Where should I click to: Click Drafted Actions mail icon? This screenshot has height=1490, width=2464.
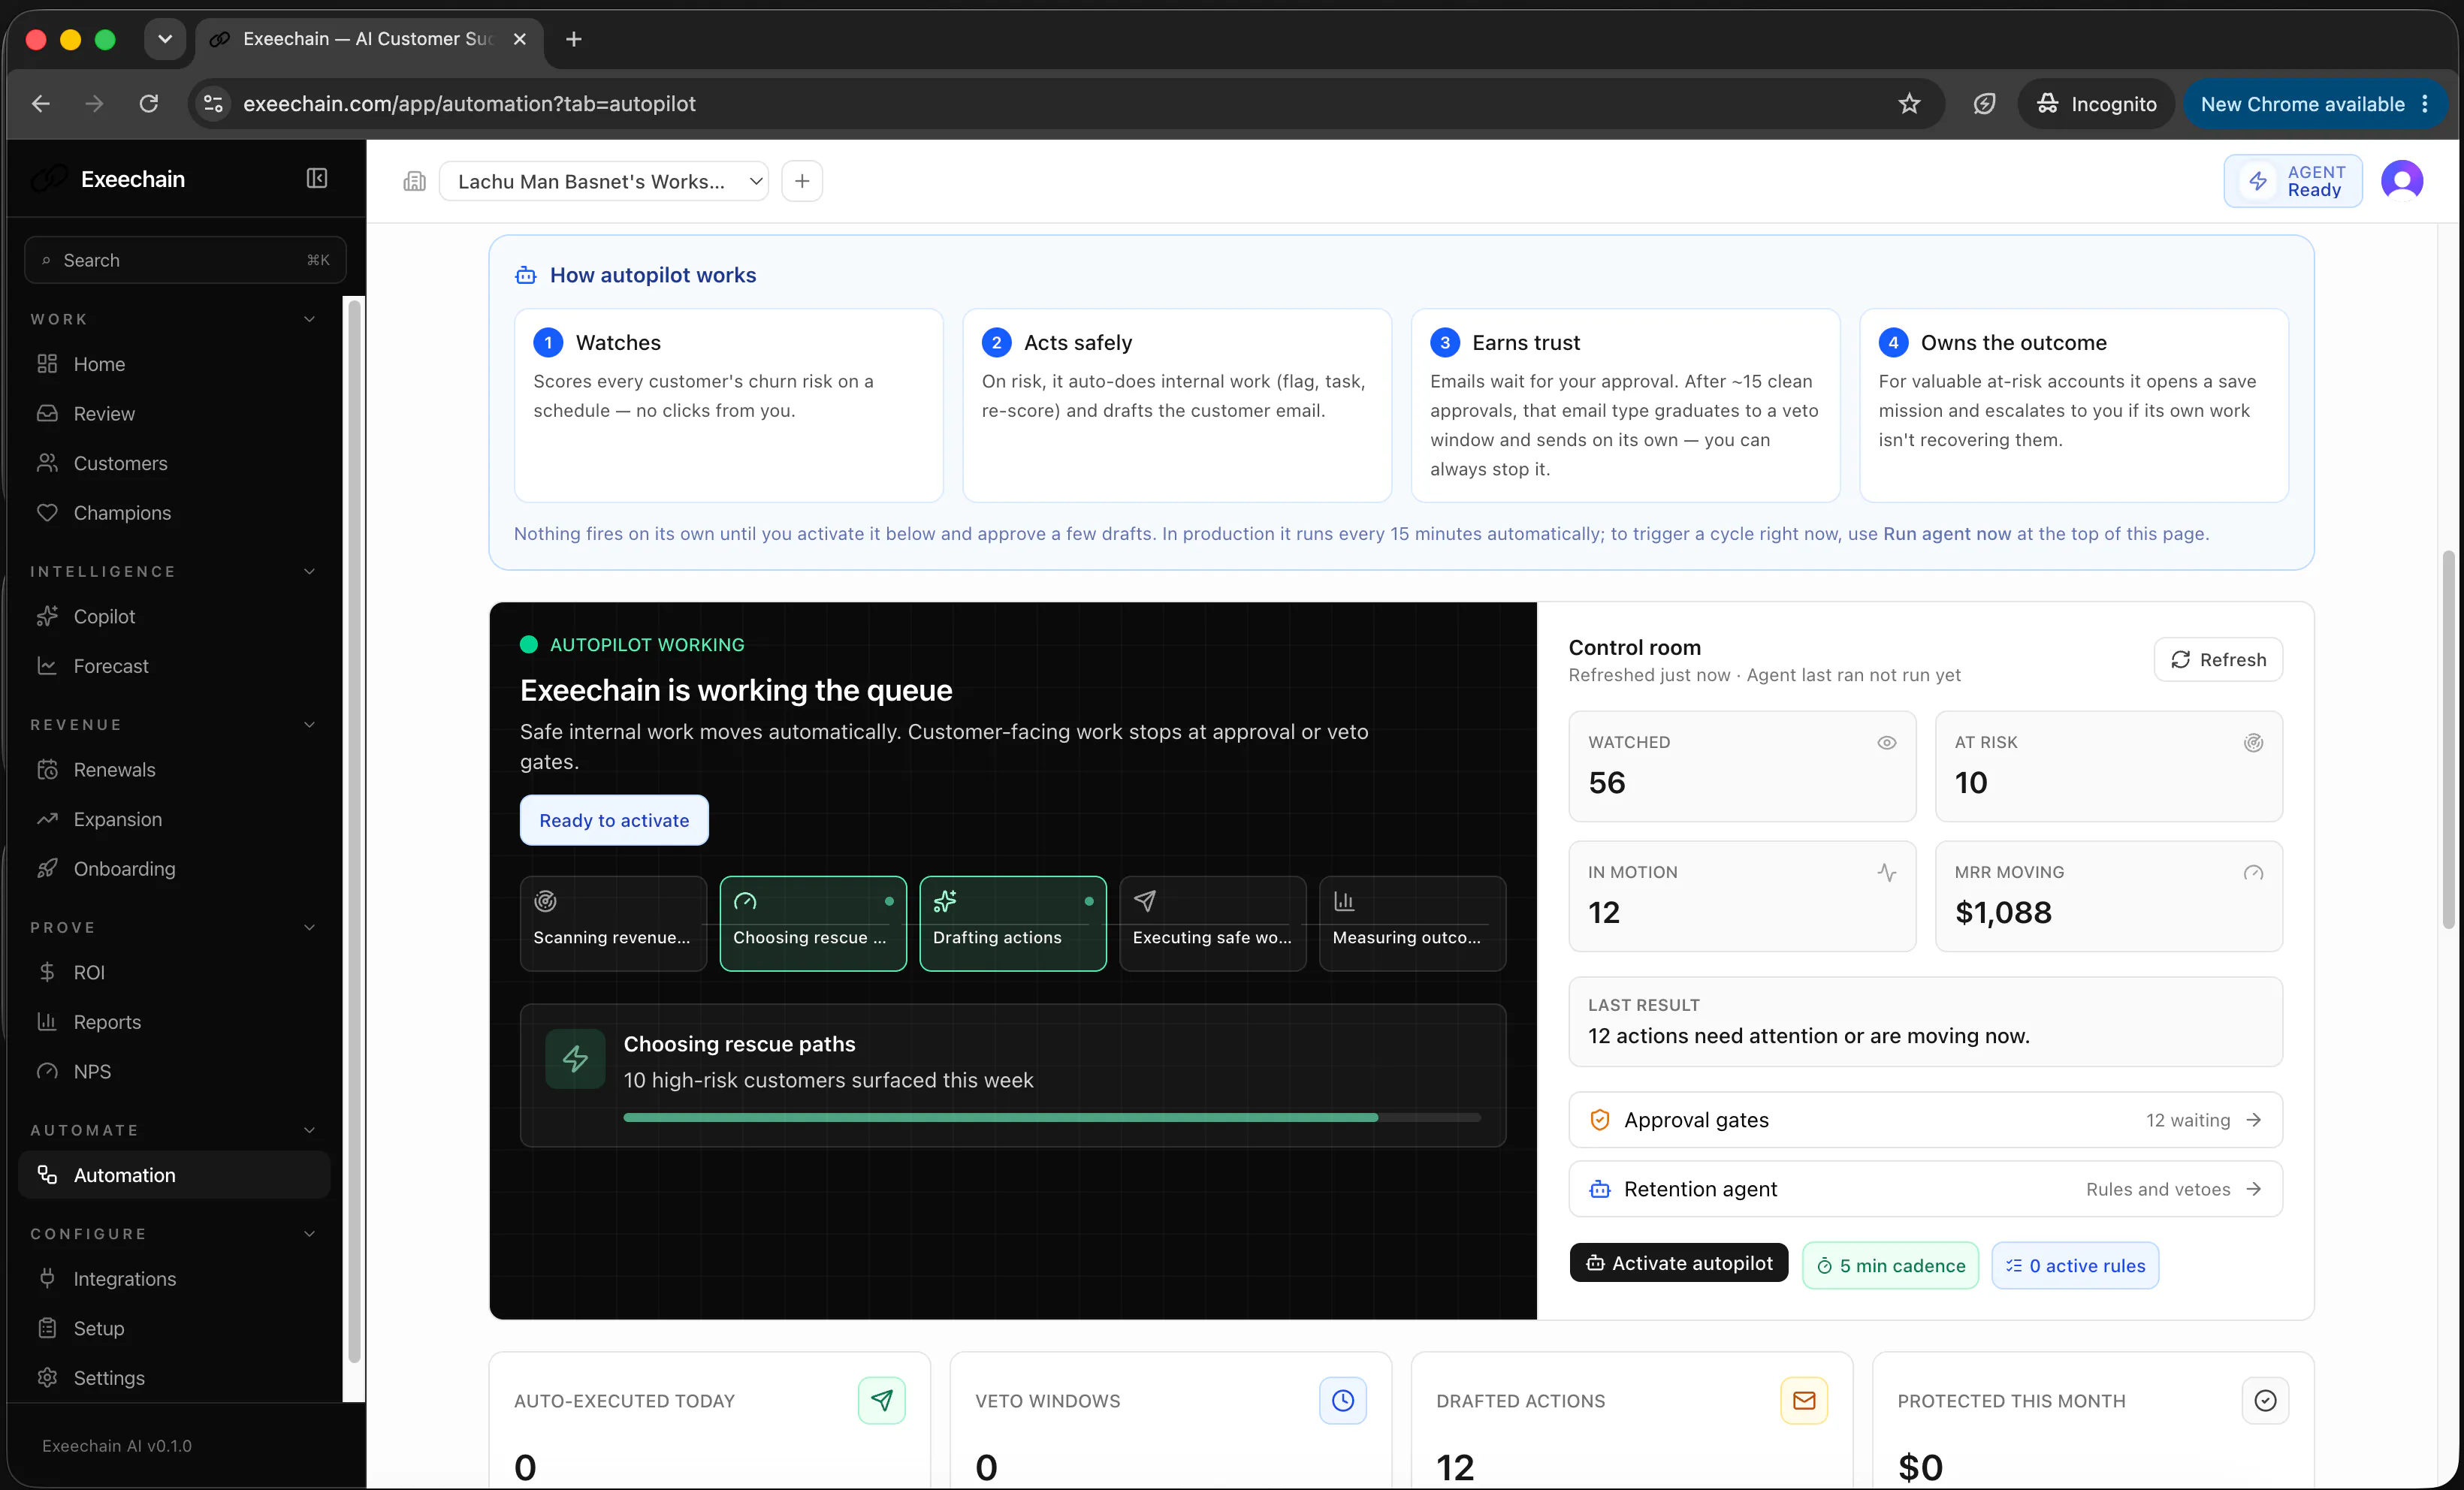[x=1804, y=1400]
